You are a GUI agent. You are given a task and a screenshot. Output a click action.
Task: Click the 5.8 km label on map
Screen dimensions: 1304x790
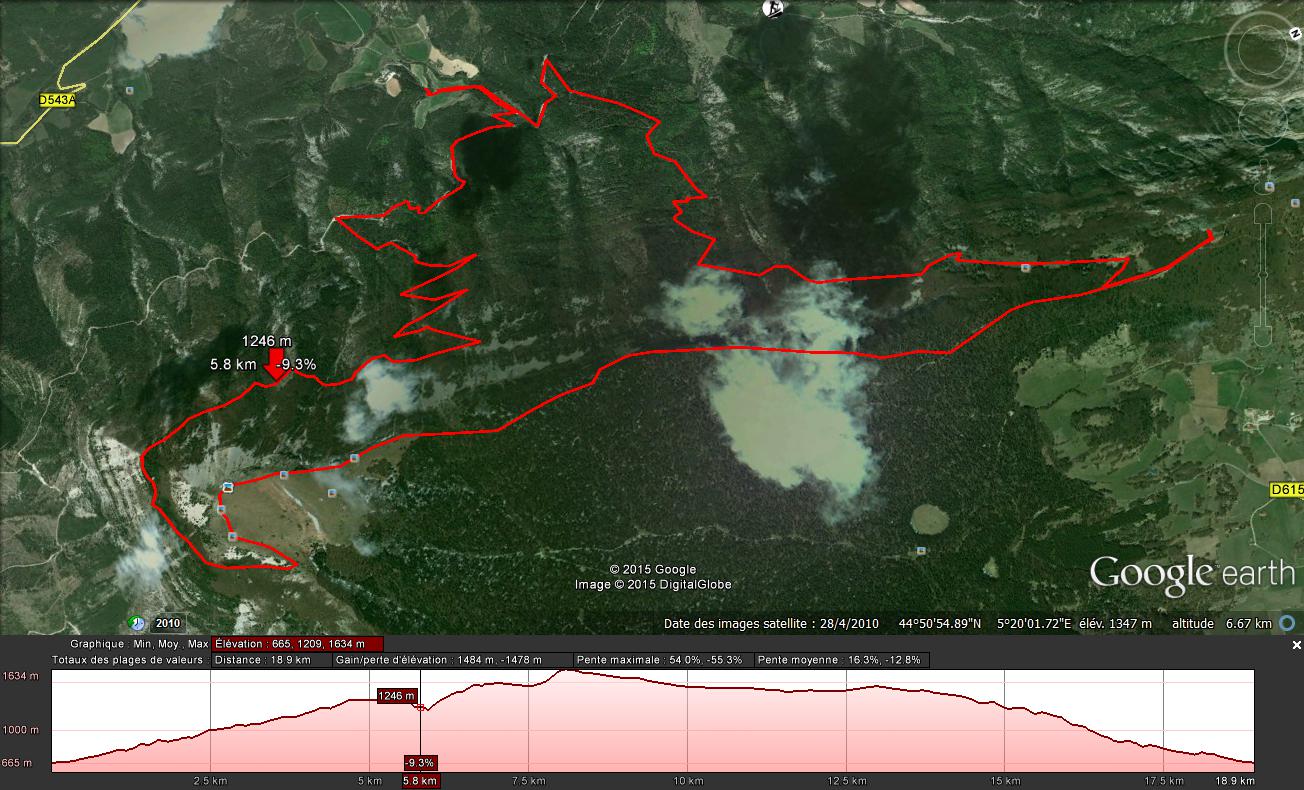click(x=233, y=364)
